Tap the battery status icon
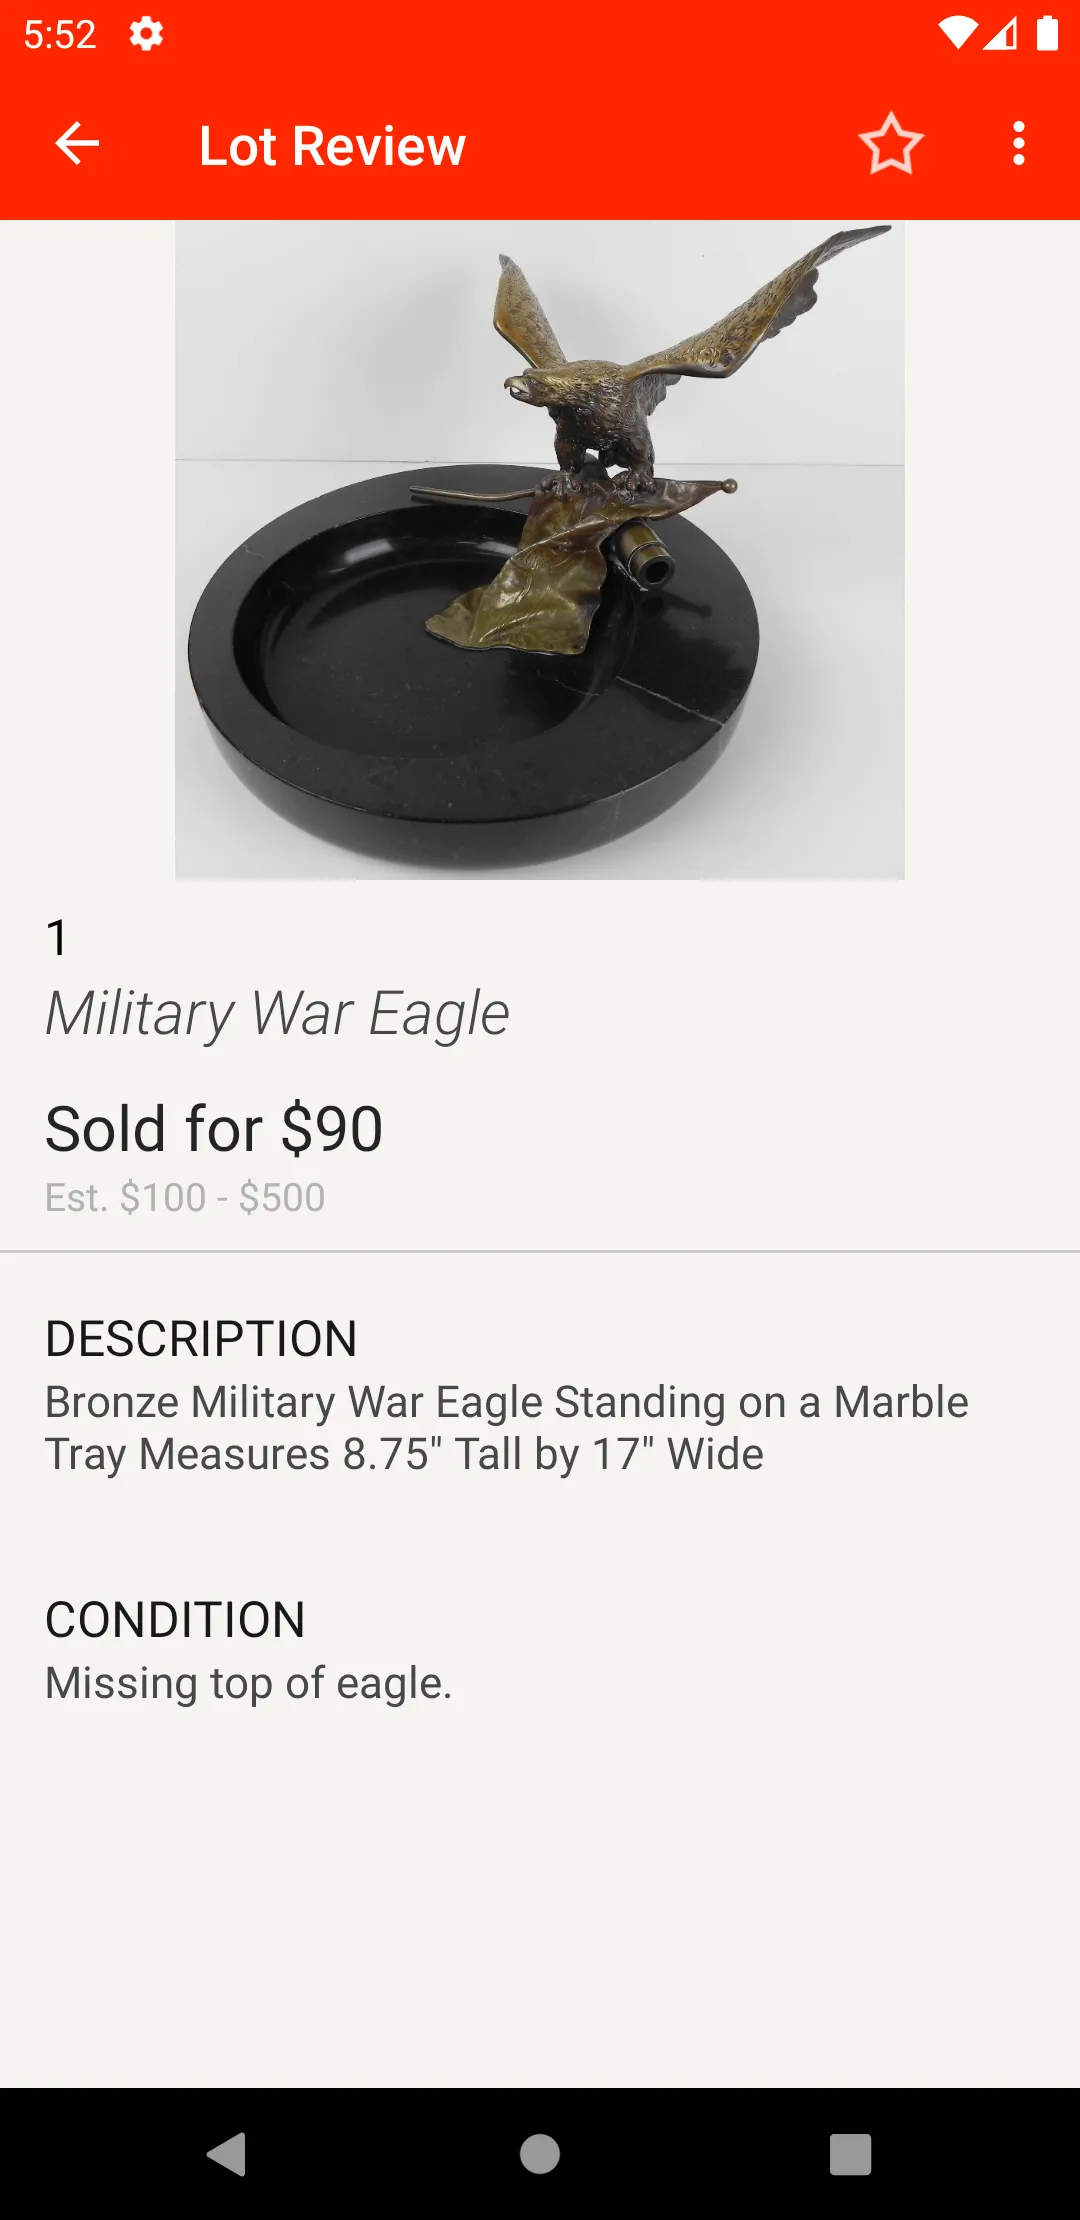1080x2220 pixels. [x=1047, y=34]
